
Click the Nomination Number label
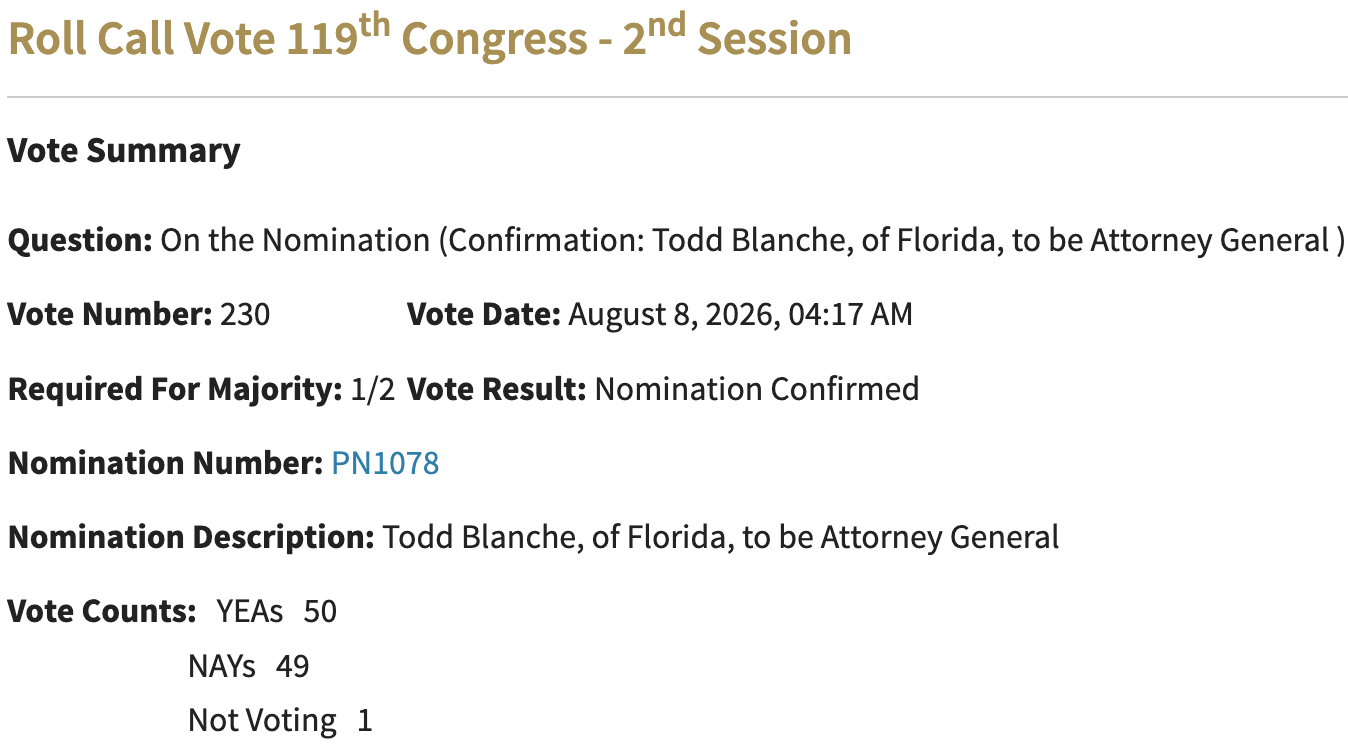pos(165,464)
